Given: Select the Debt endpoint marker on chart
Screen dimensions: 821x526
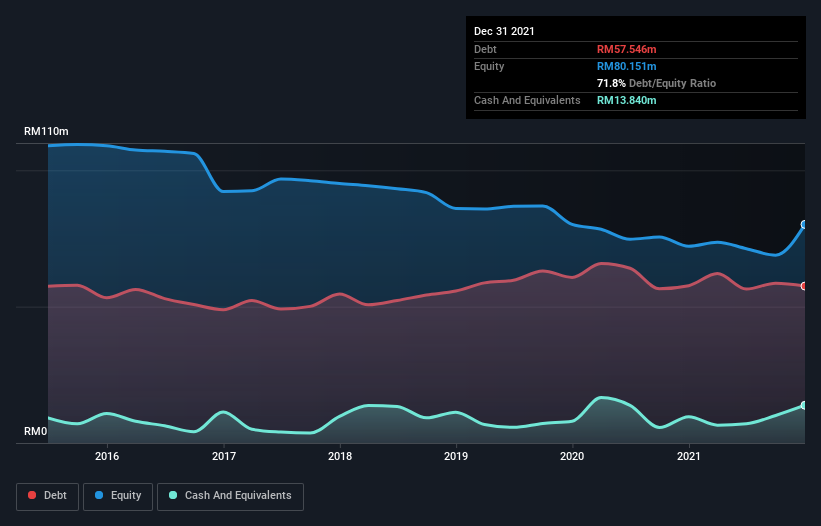Looking at the screenshot, I should (804, 286).
